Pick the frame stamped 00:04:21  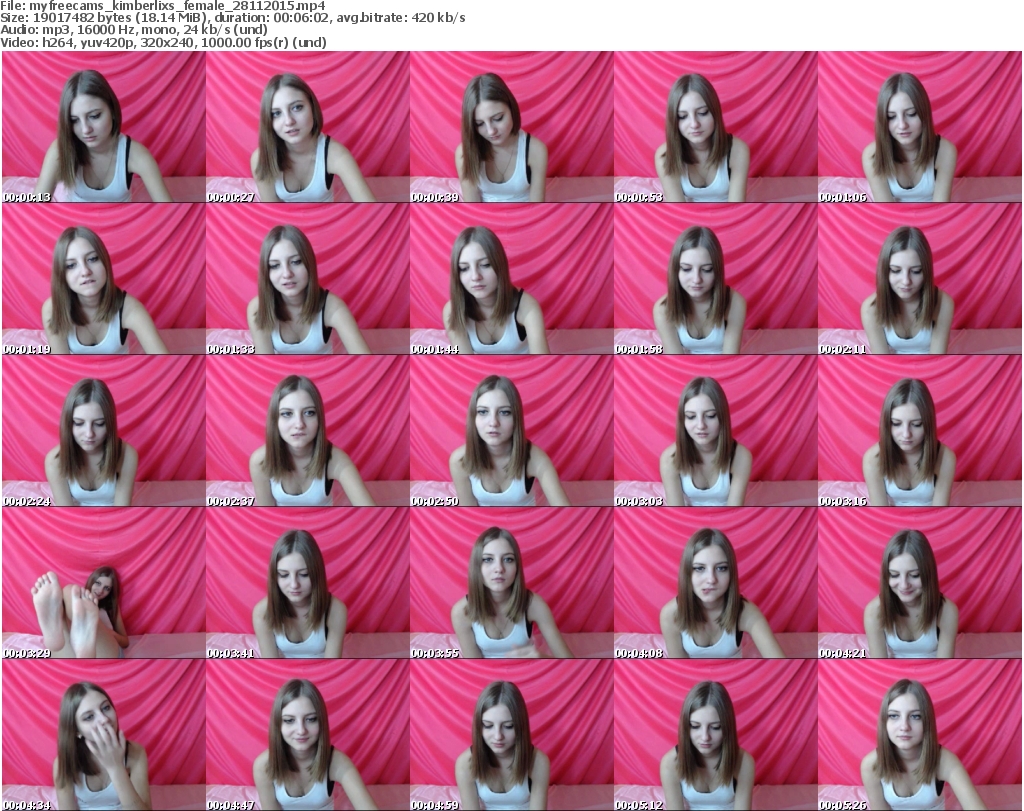click(920, 583)
